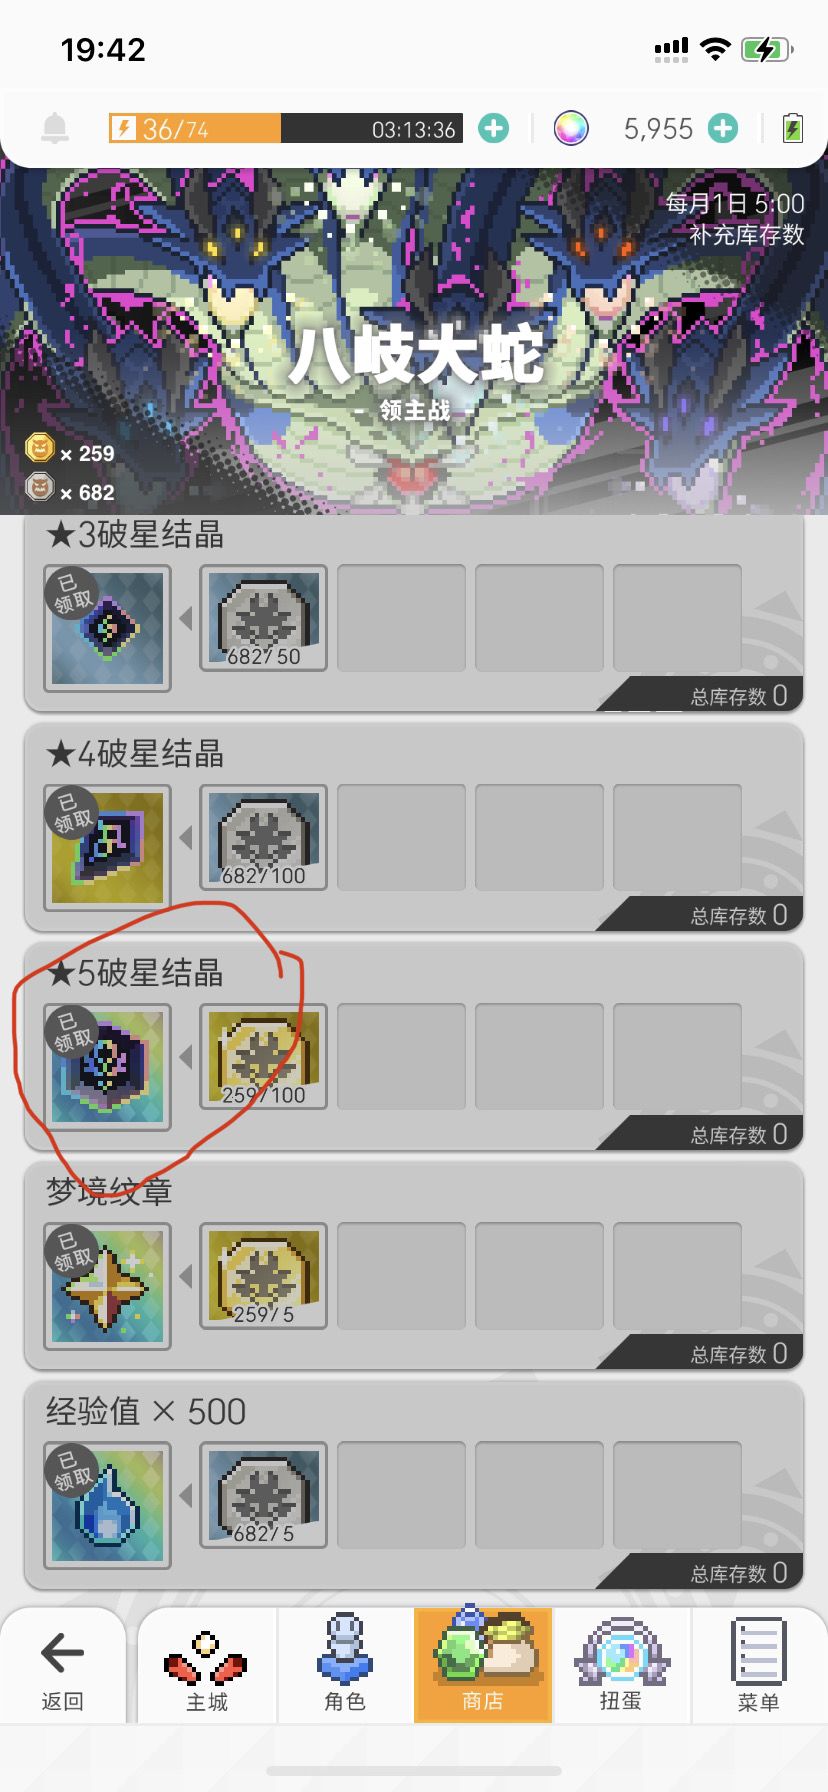This screenshot has height=1792, width=828.
Task: Tap the notification bell icon
Action: [x=55, y=128]
